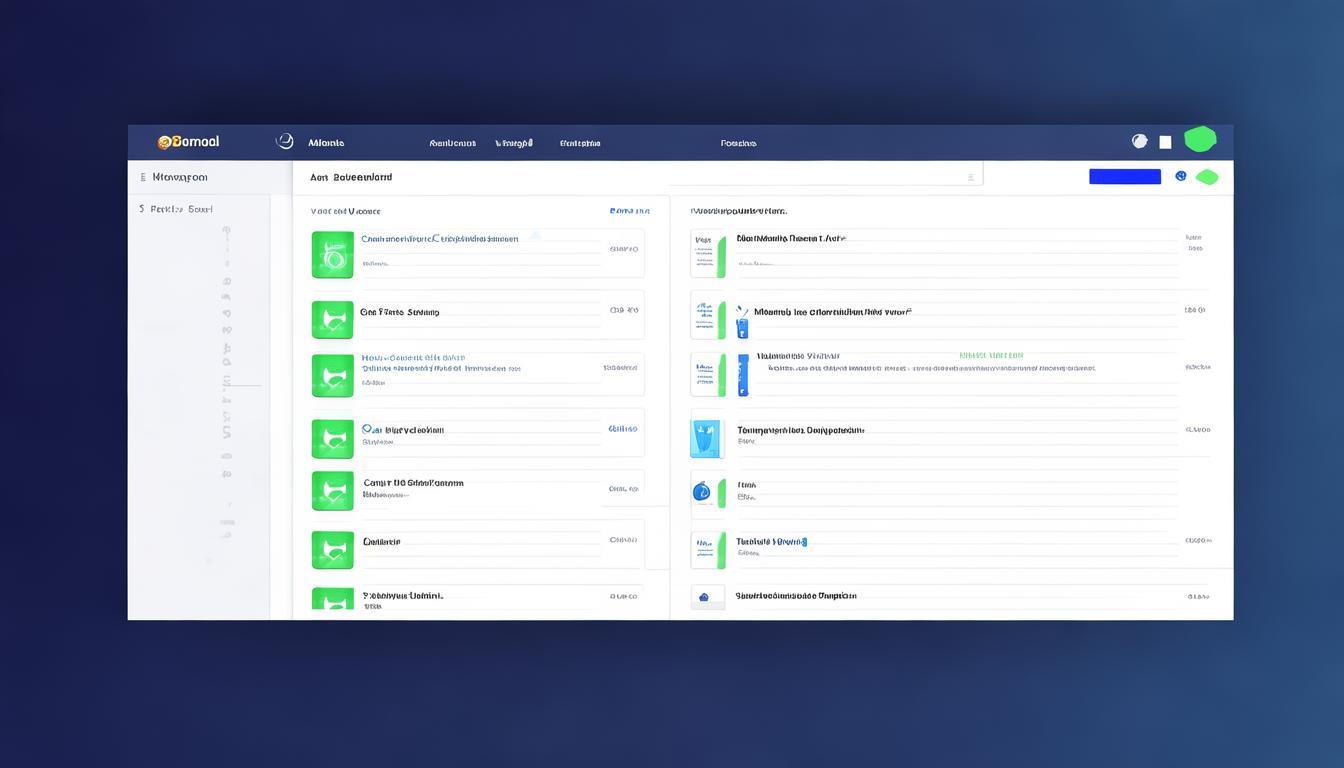Click the white square icon in top header
This screenshot has height=768, width=1344.
click(1165, 142)
